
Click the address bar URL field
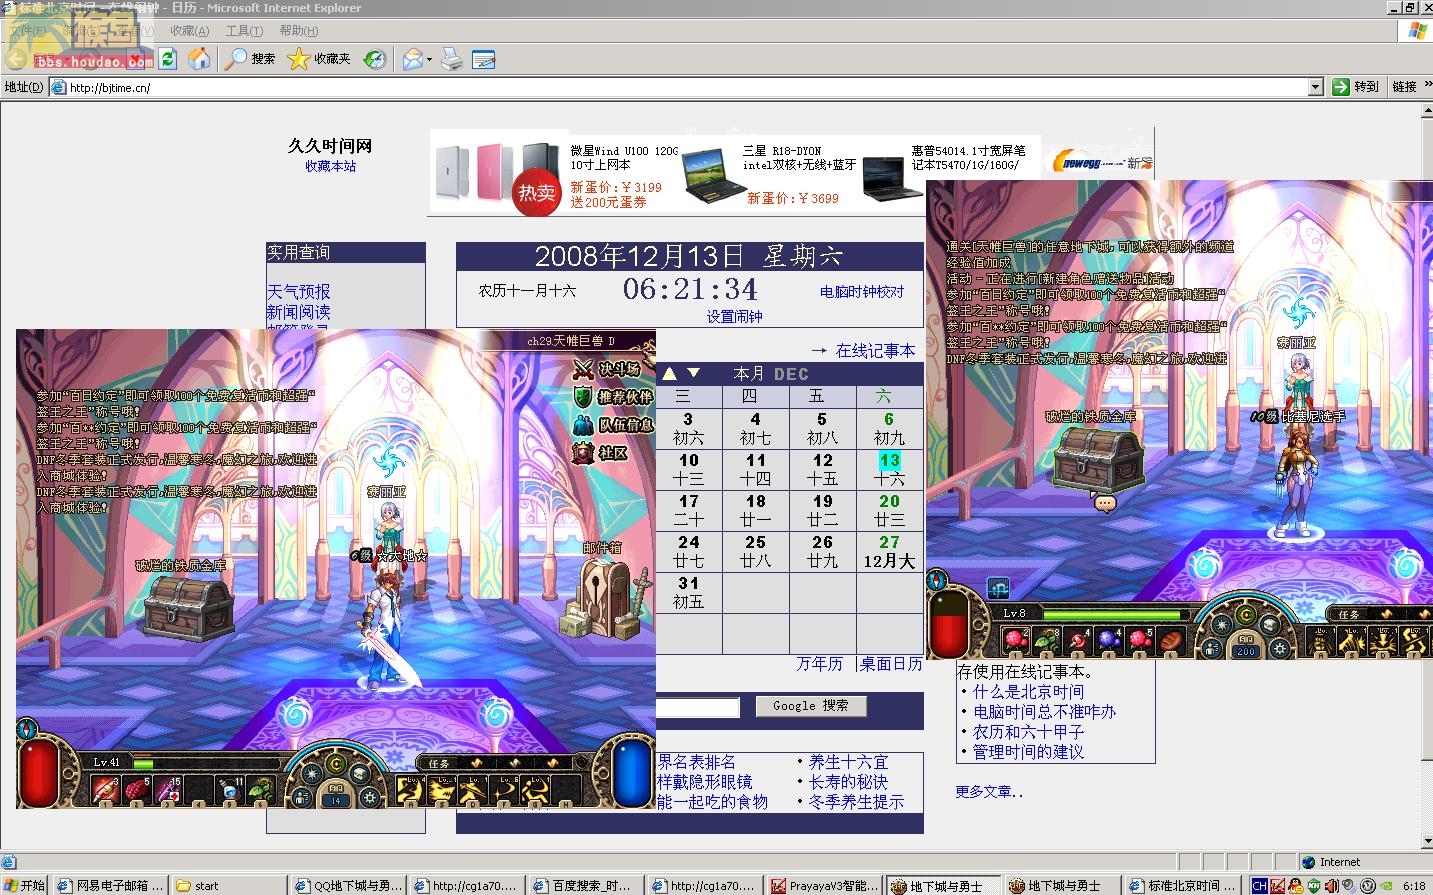tap(686, 87)
